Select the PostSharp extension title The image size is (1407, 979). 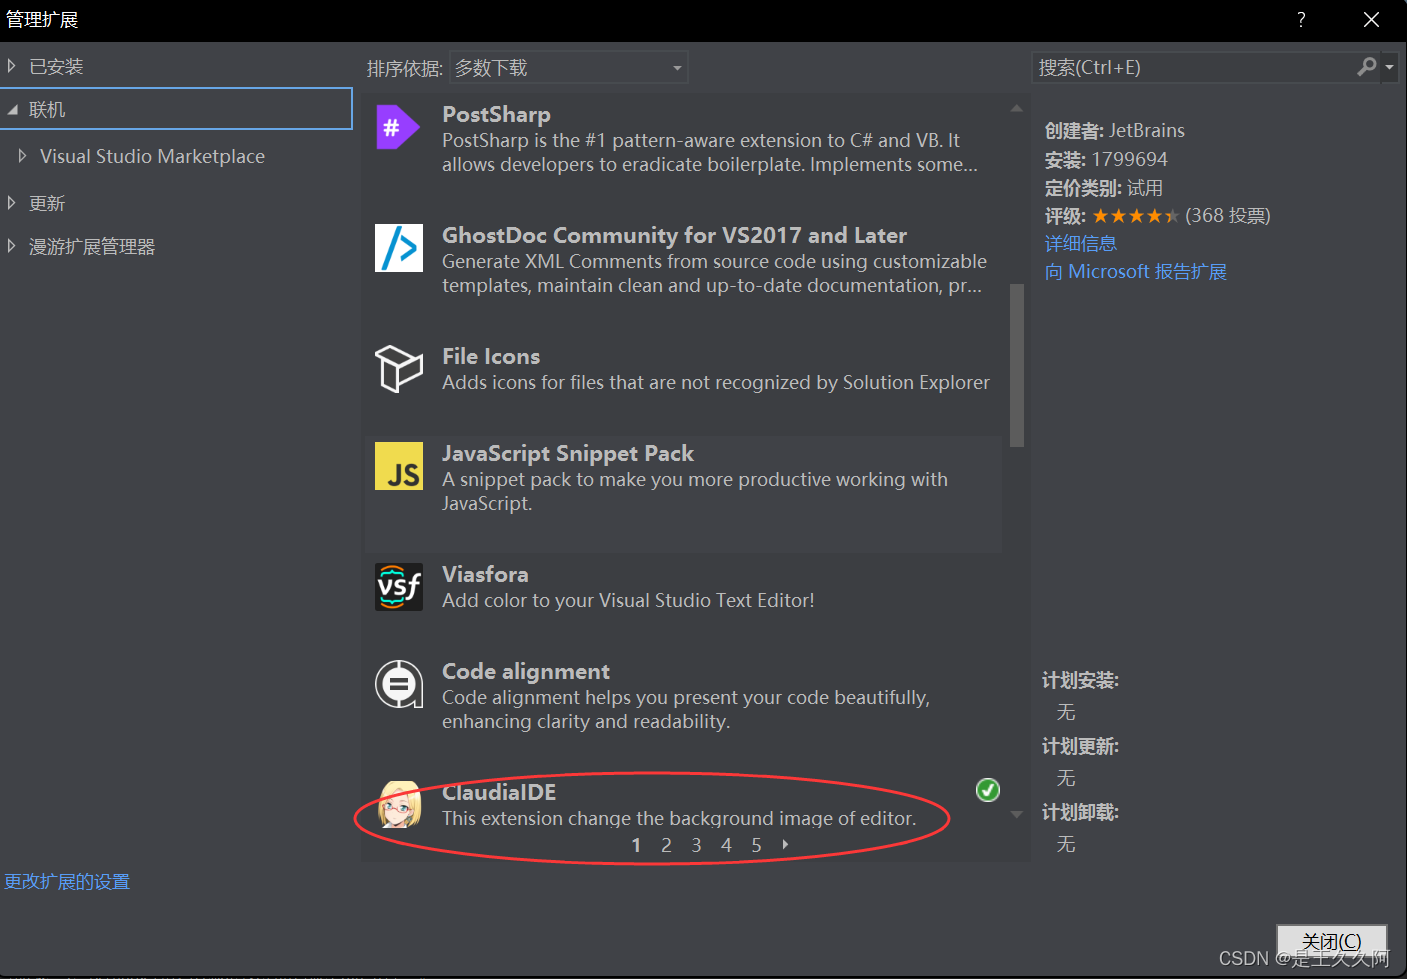497,115
